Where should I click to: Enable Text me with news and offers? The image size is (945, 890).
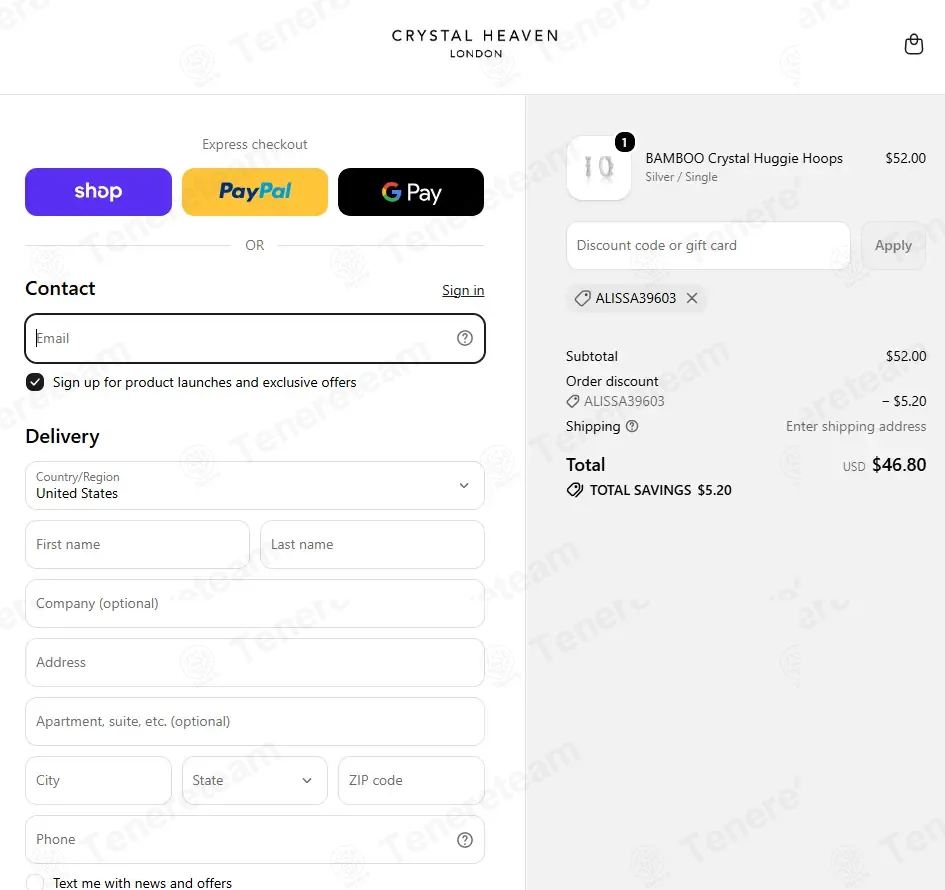coord(35,882)
